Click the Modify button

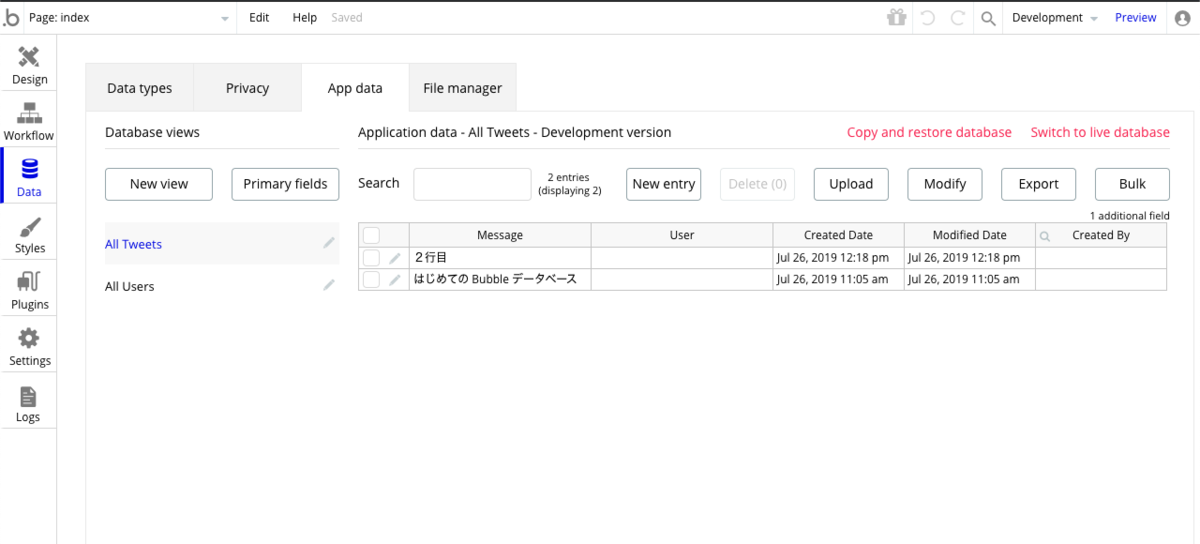click(x=945, y=184)
